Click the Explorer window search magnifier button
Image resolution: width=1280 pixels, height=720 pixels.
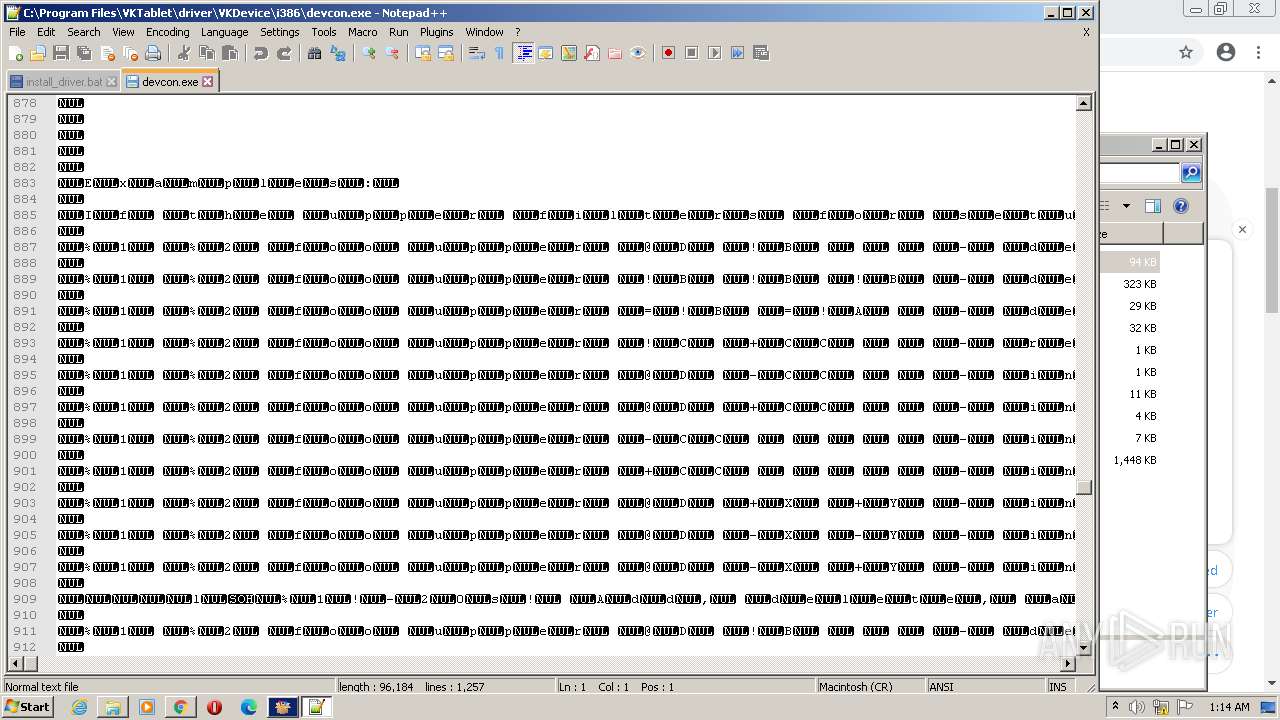coord(1191,173)
